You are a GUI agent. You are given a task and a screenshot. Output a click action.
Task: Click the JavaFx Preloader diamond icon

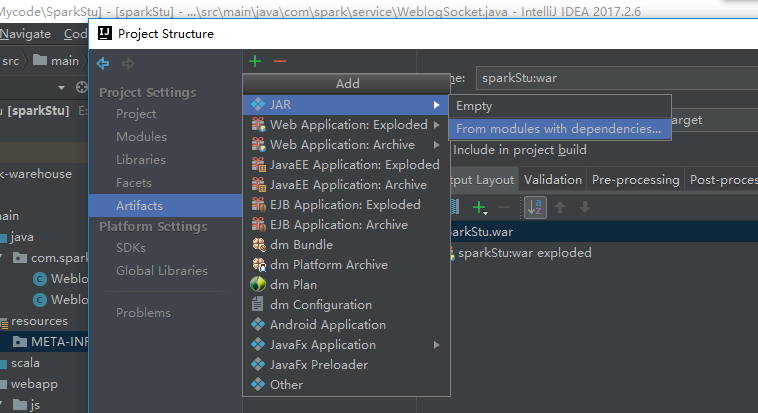click(x=258, y=364)
